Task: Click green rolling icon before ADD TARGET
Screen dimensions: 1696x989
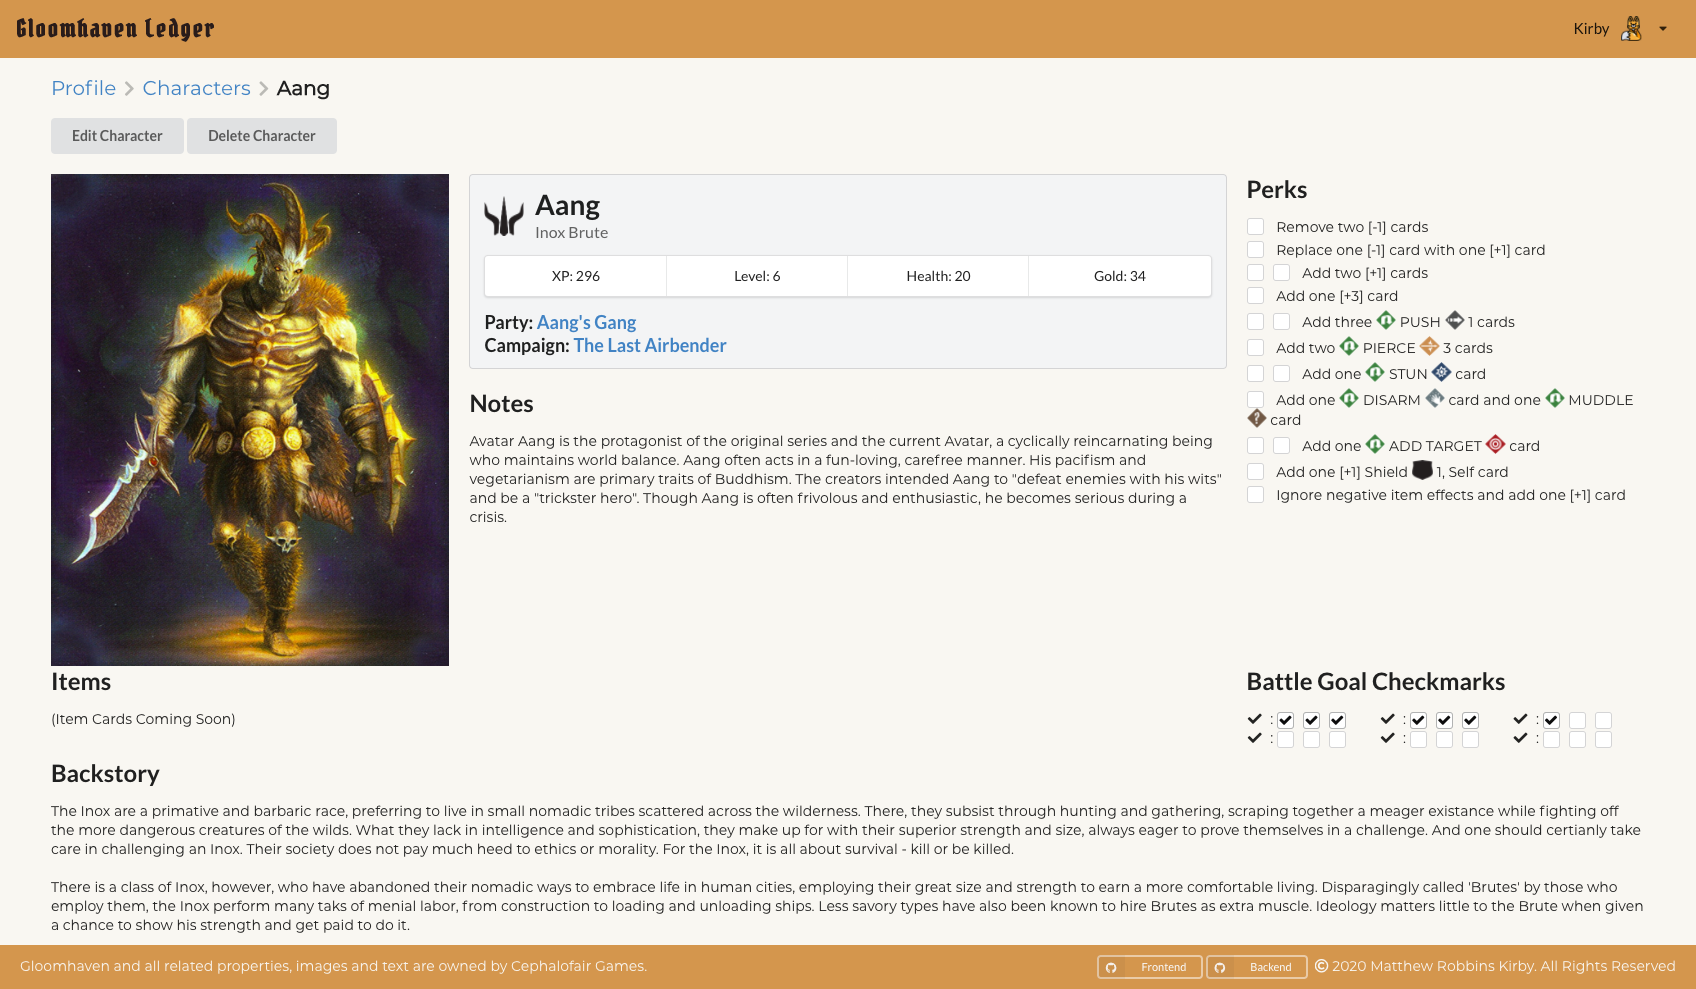Action: (1375, 444)
